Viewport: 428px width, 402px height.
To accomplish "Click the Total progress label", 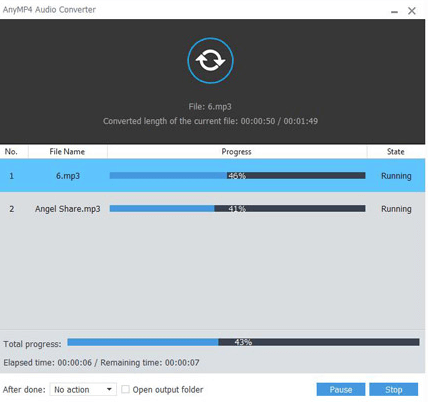I will [x=32, y=344].
